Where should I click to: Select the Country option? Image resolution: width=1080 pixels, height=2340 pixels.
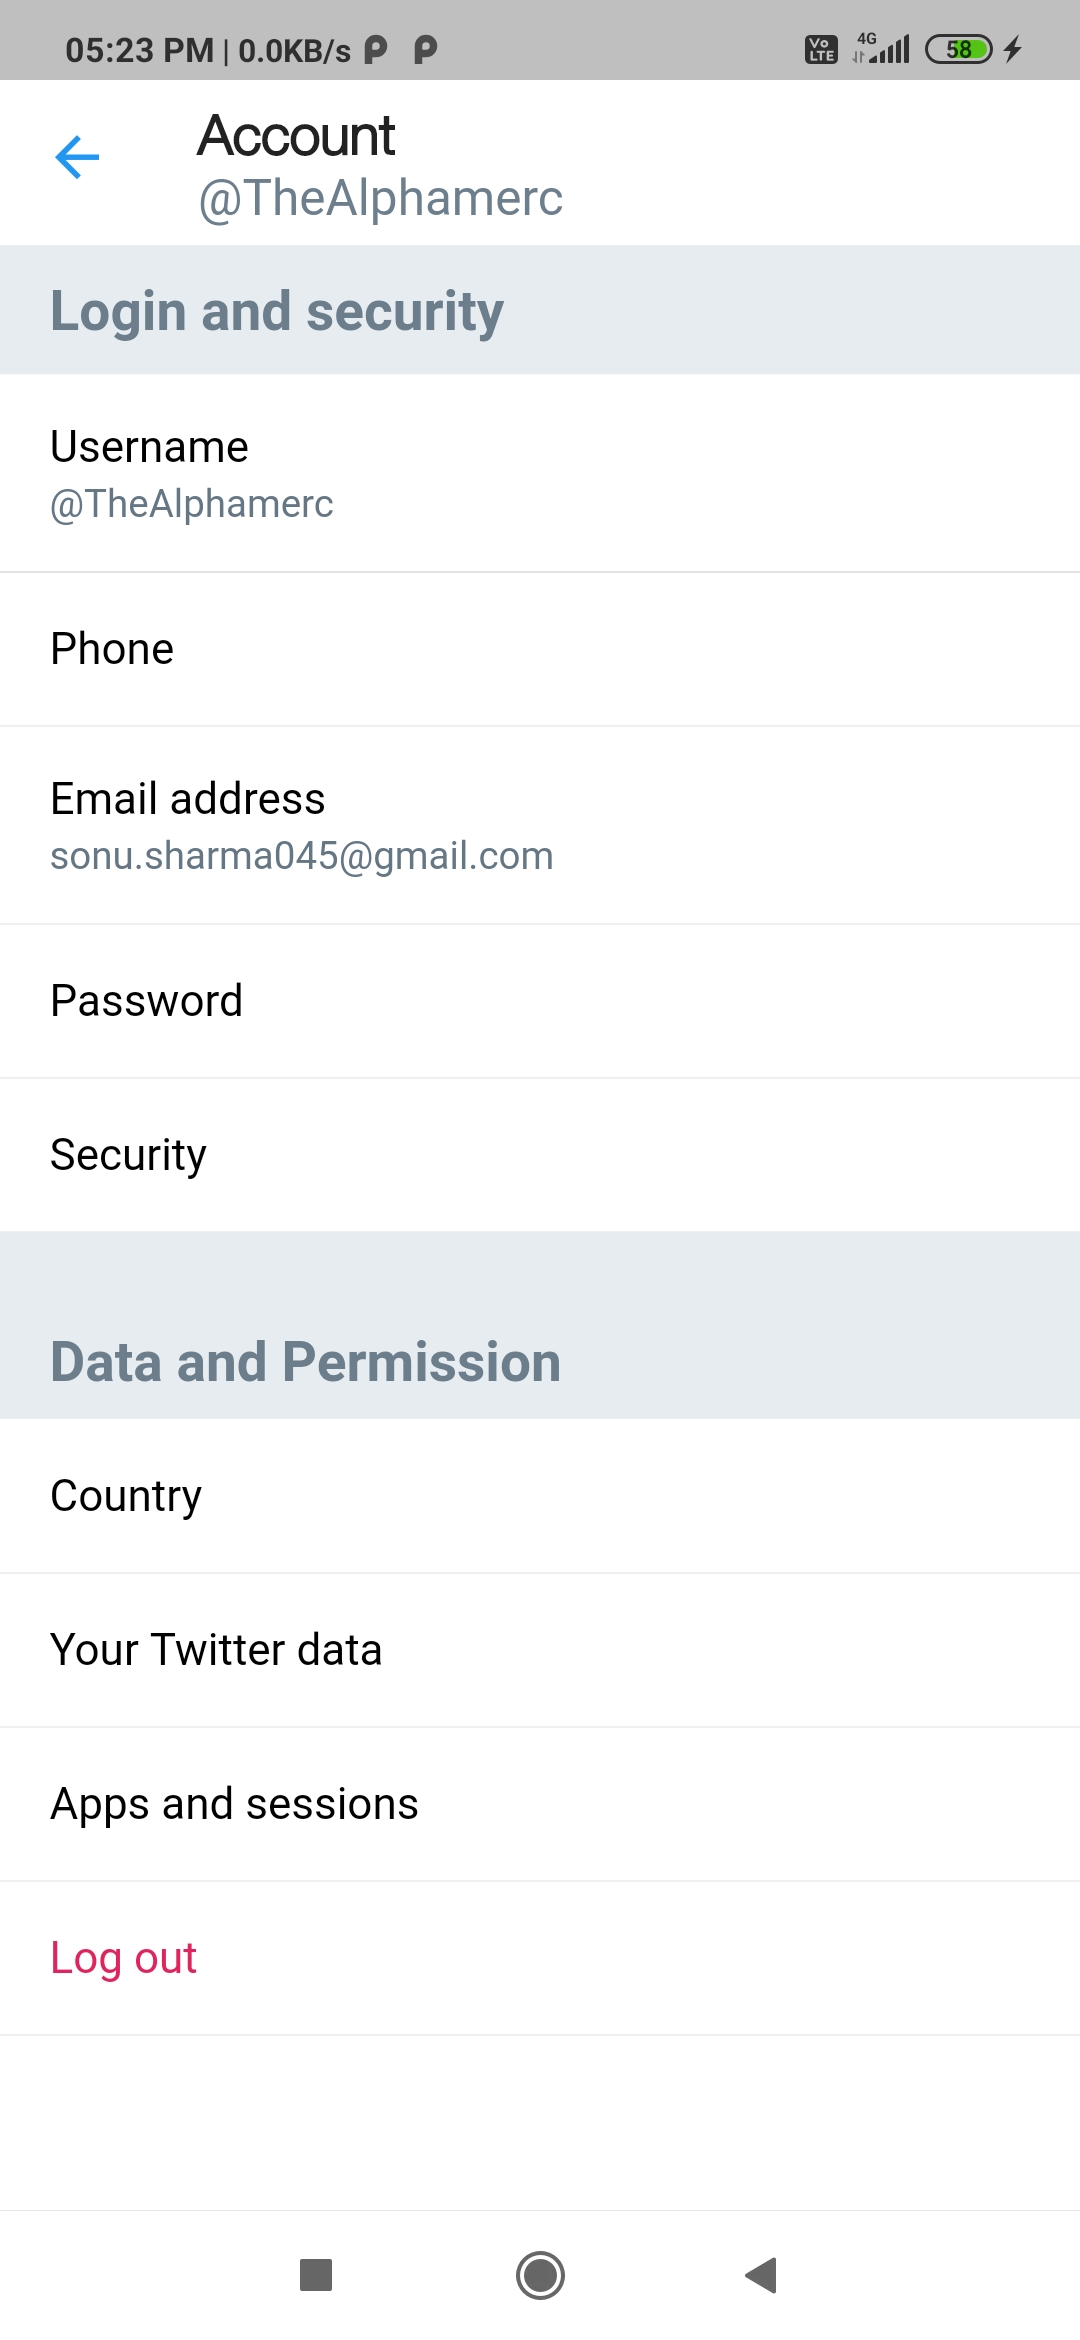540,1496
